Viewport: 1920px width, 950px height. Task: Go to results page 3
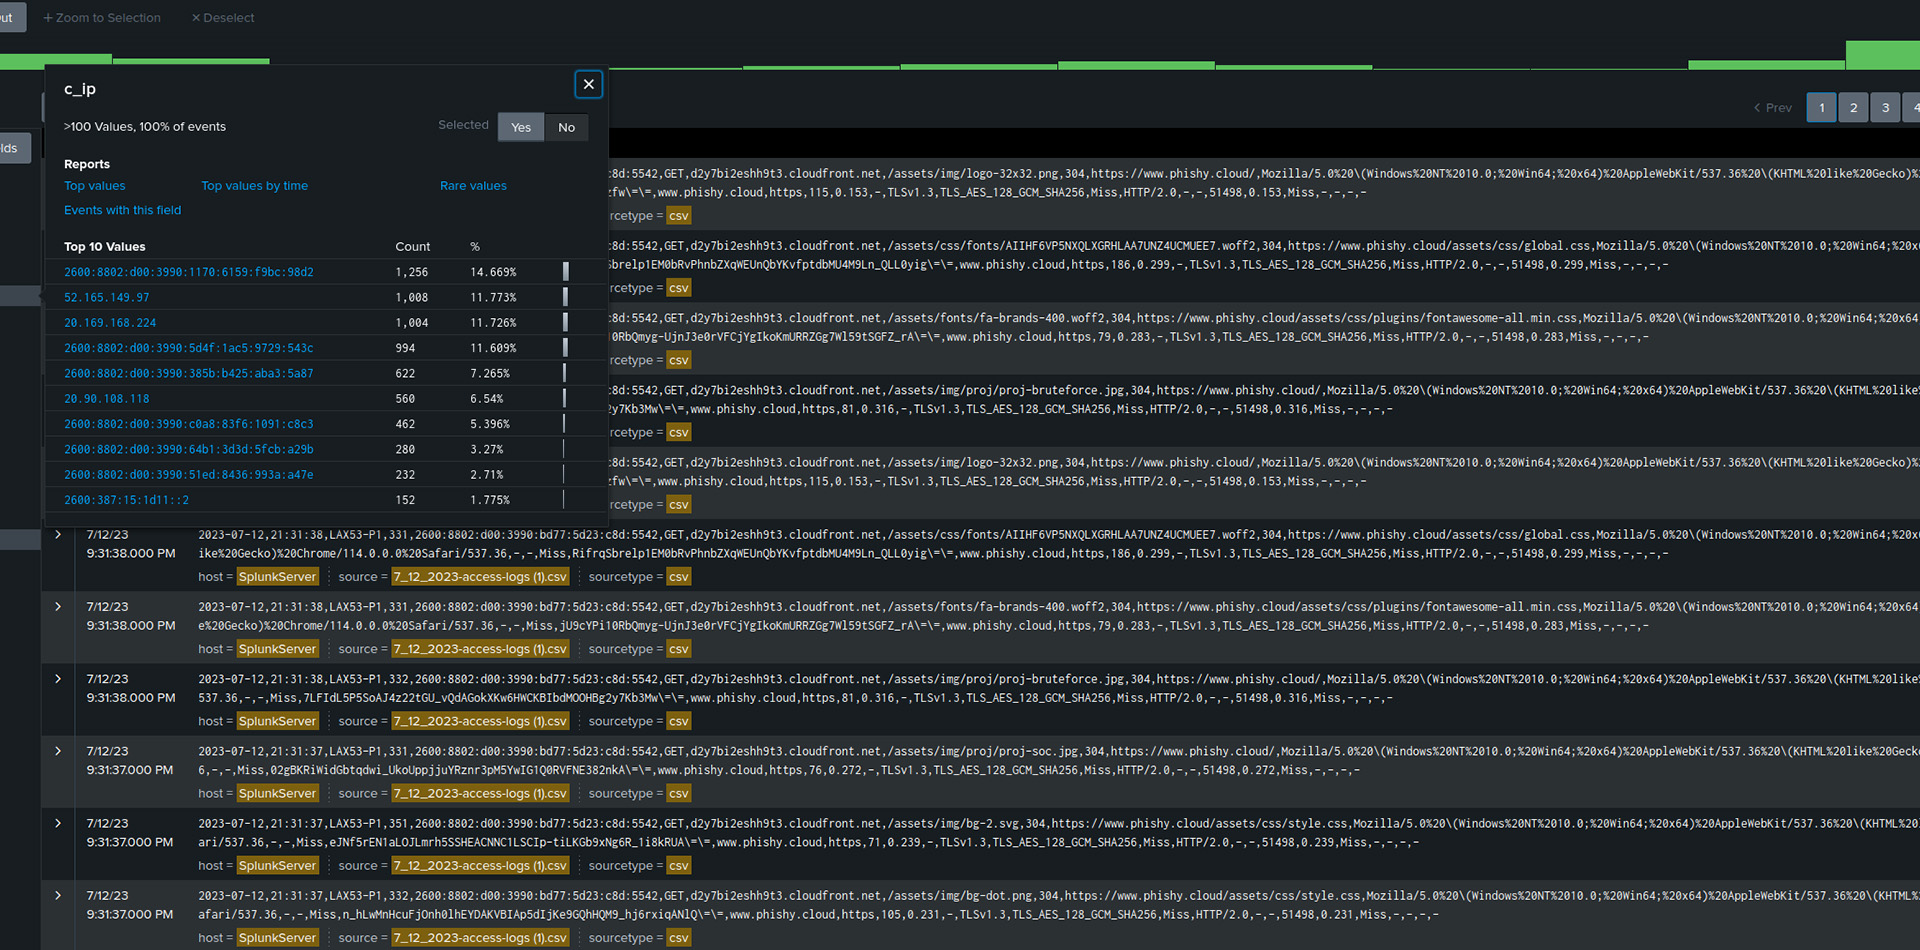(x=1885, y=108)
